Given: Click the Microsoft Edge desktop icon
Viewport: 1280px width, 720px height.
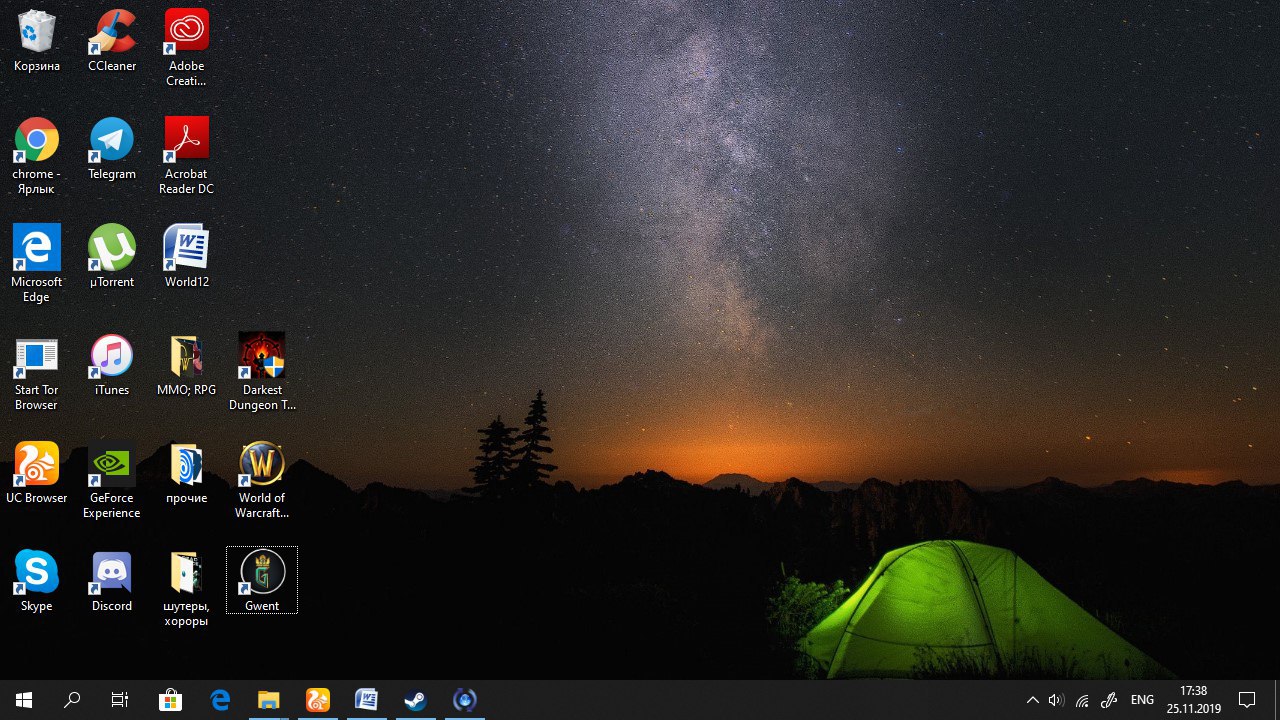Looking at the screenshot, I should coord(37,264).
